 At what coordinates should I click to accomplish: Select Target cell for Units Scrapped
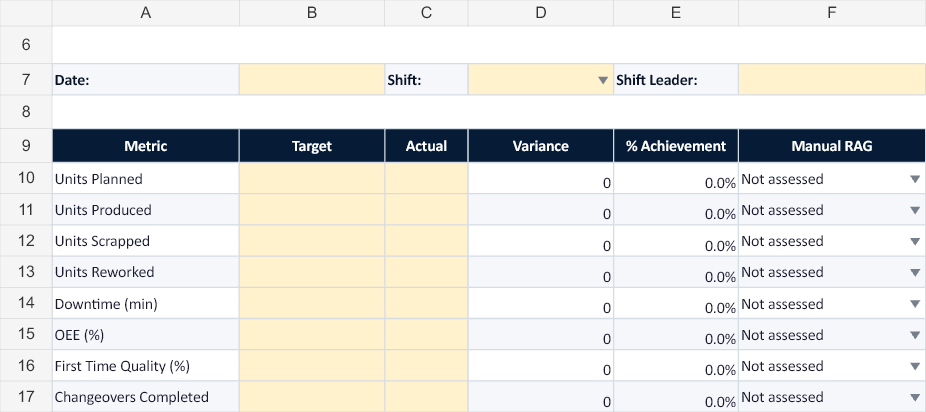coord(312,241)
